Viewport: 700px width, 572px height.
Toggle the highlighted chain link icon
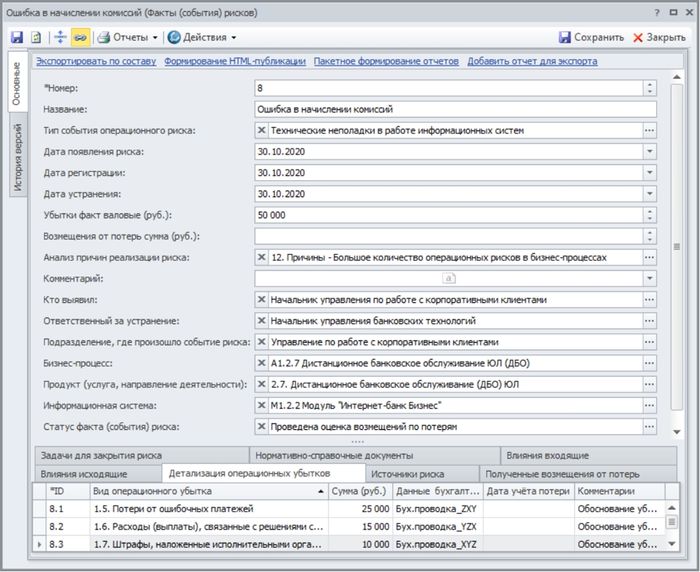pyautogui.click(x=79, y=37)
